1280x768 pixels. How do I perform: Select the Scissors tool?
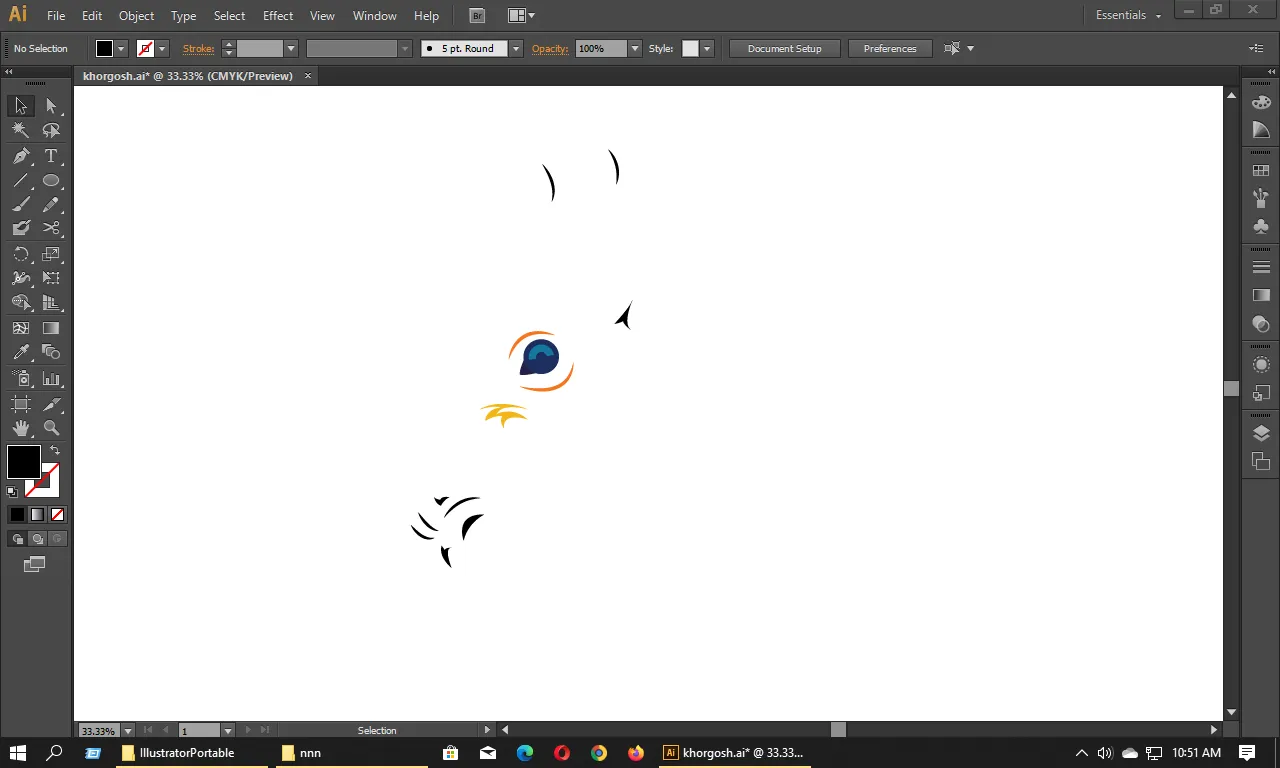pyautogui.click(x=51, y=229)
